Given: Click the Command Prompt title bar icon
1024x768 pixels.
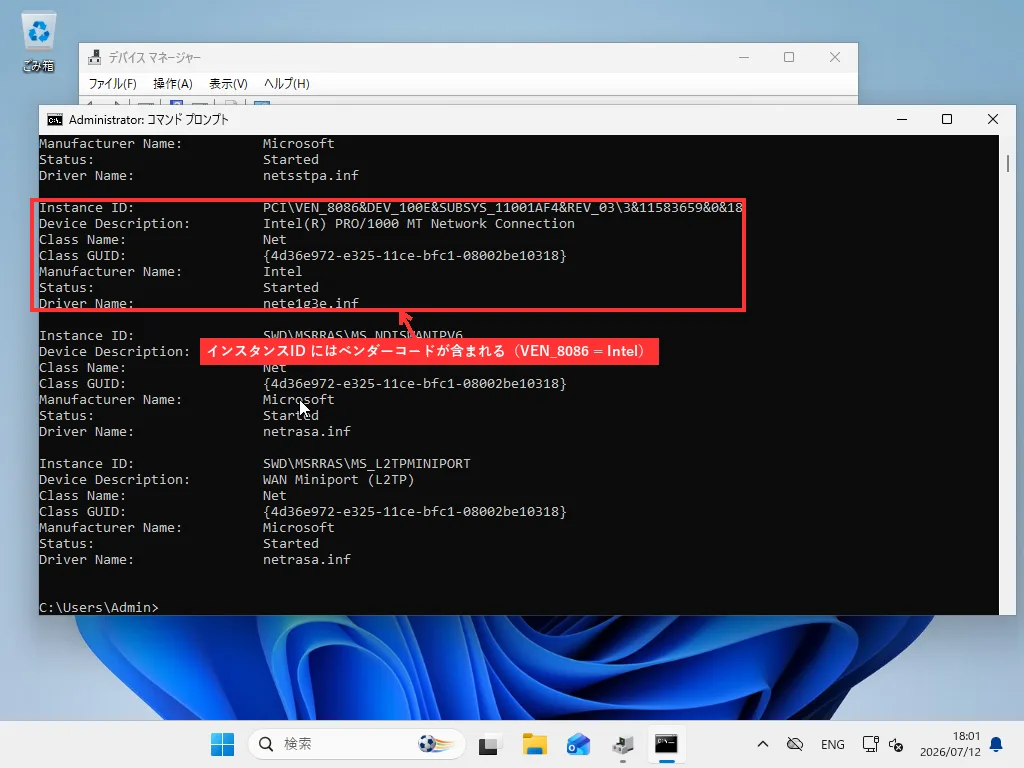Looking at the screenshot, I should [x=55, y=120].
